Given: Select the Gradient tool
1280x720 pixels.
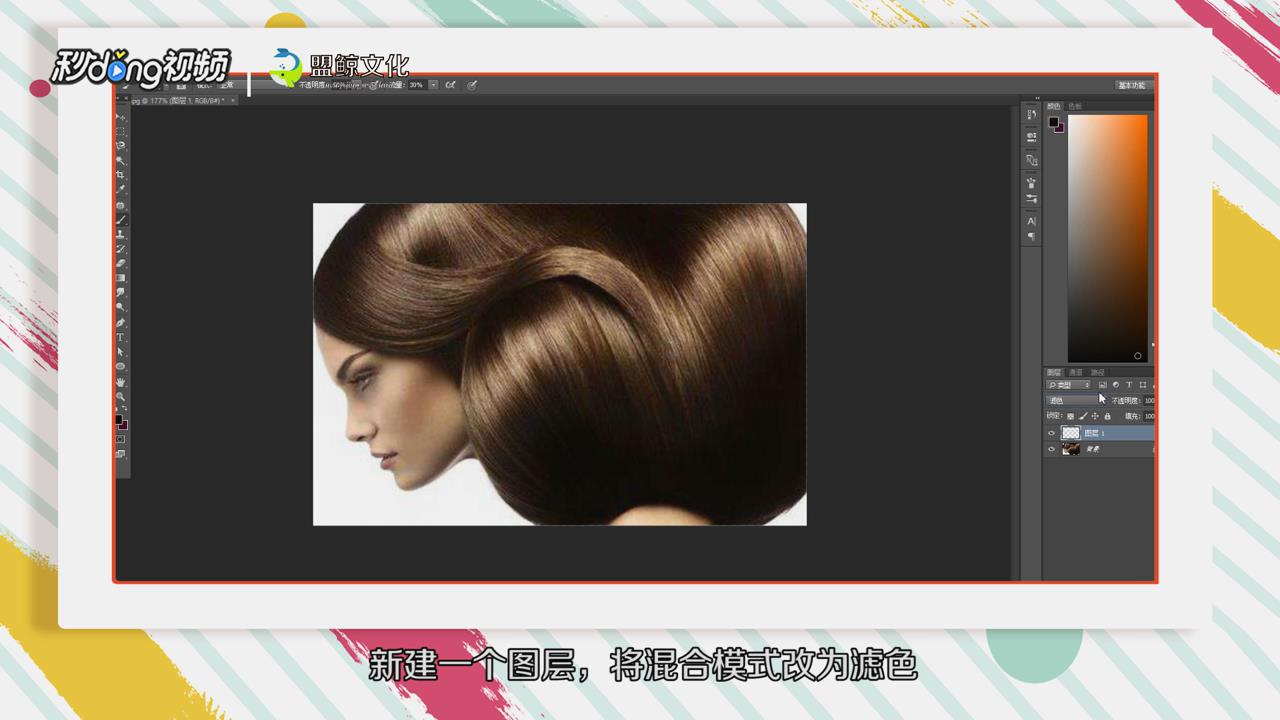Looking at the screenshot, I should coord(122,277).
